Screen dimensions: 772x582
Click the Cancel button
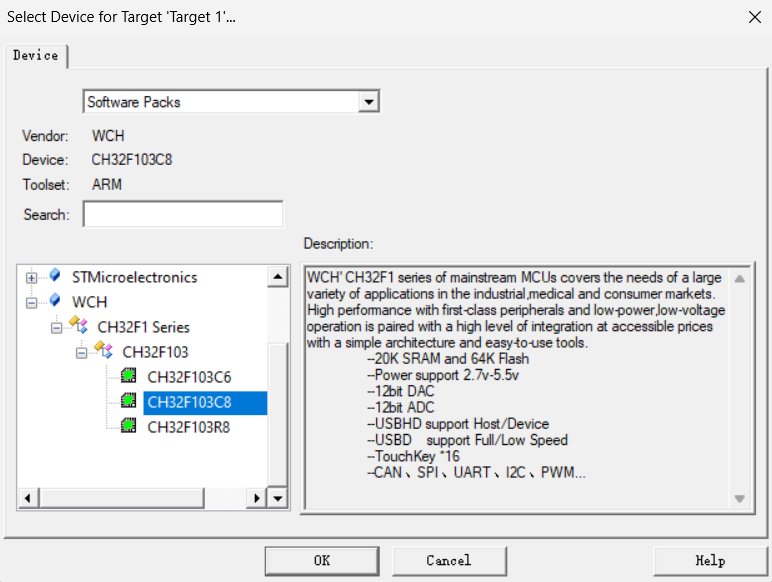[449, 560]
